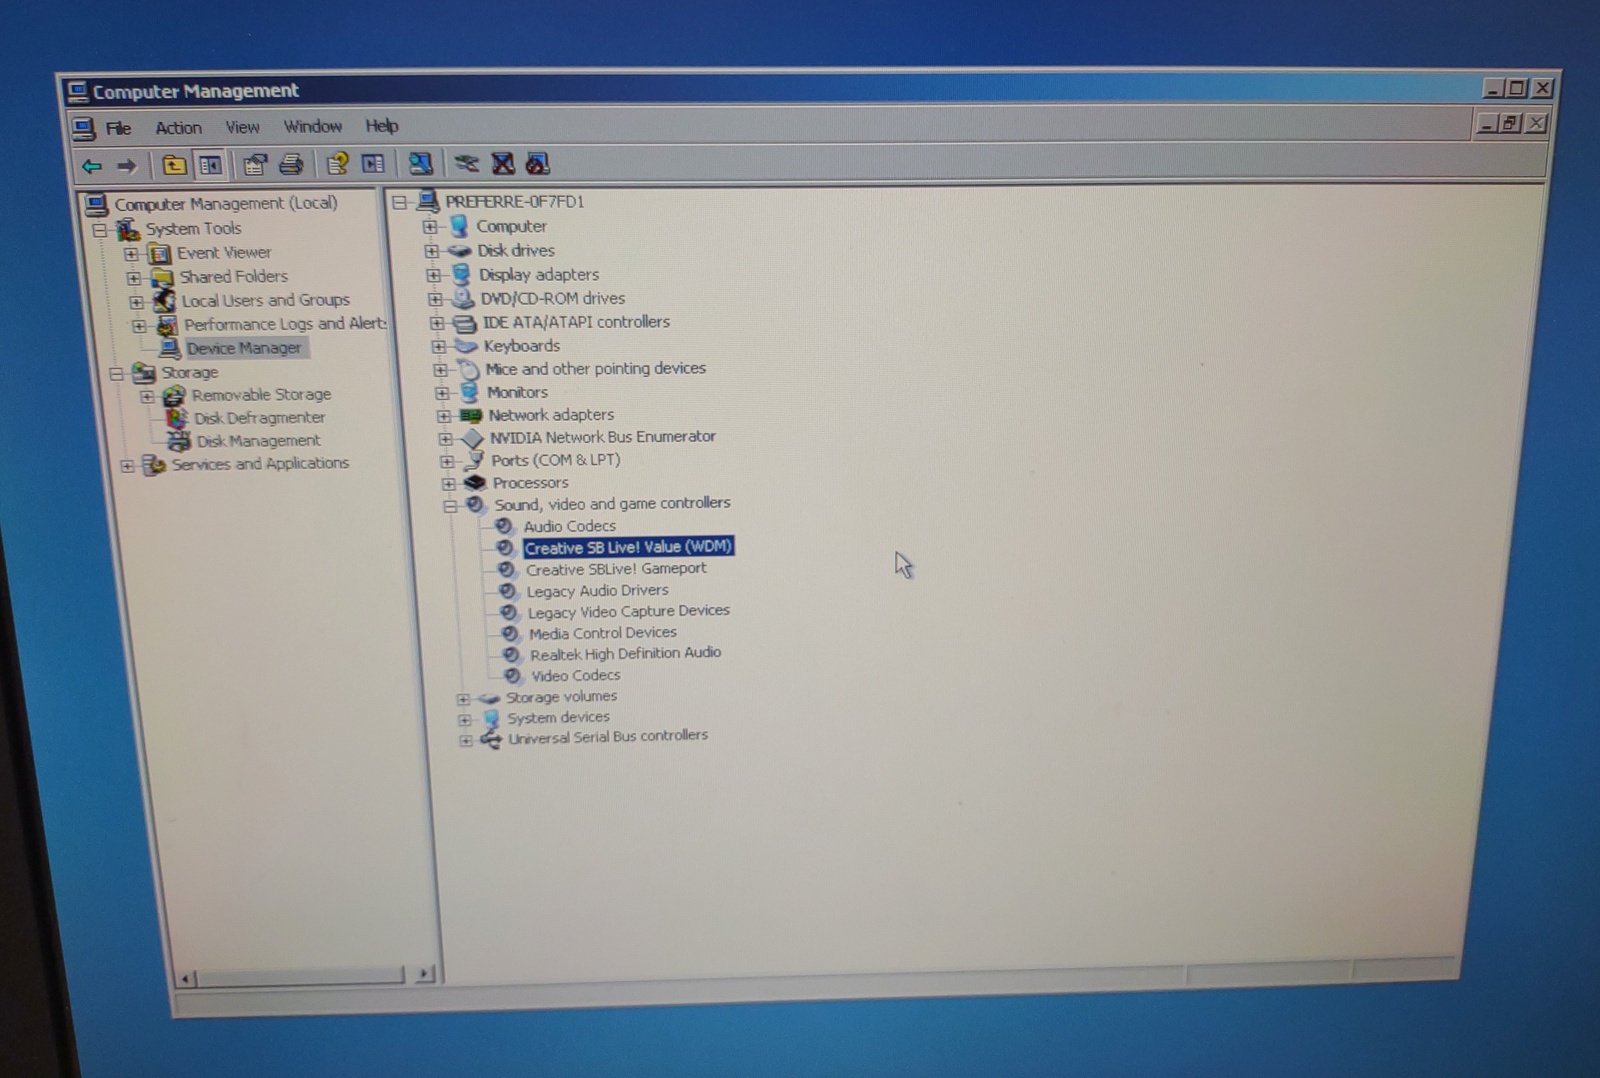Viewport: 1600px width, 1078px height.
Task: Expand the Display adapters node
Action: point(433,275)
